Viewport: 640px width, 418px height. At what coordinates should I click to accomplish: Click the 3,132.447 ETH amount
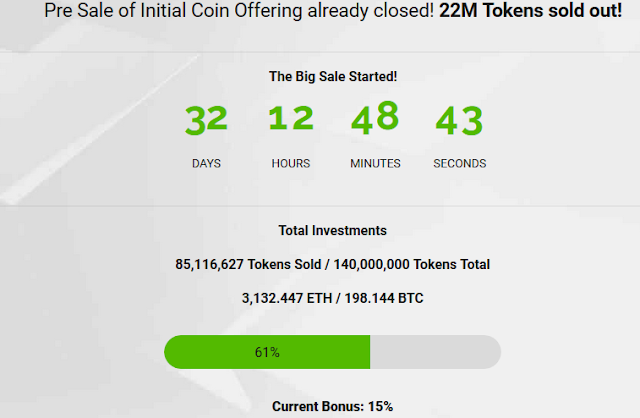[287, 298]
